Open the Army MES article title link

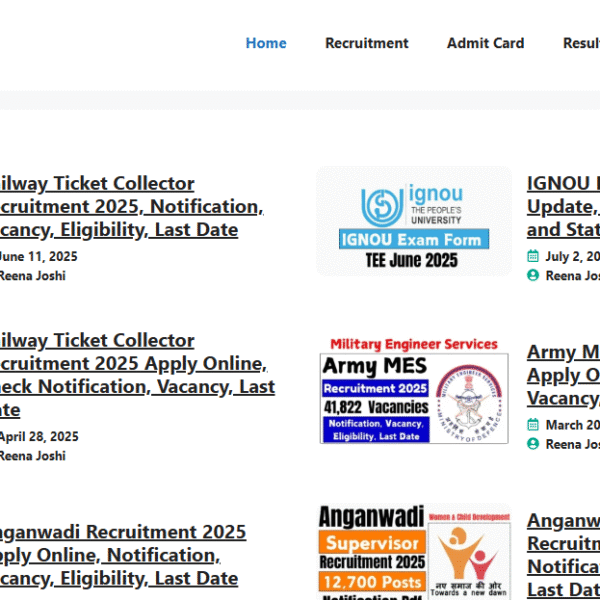pyautogui.click(x=563, y=375)
